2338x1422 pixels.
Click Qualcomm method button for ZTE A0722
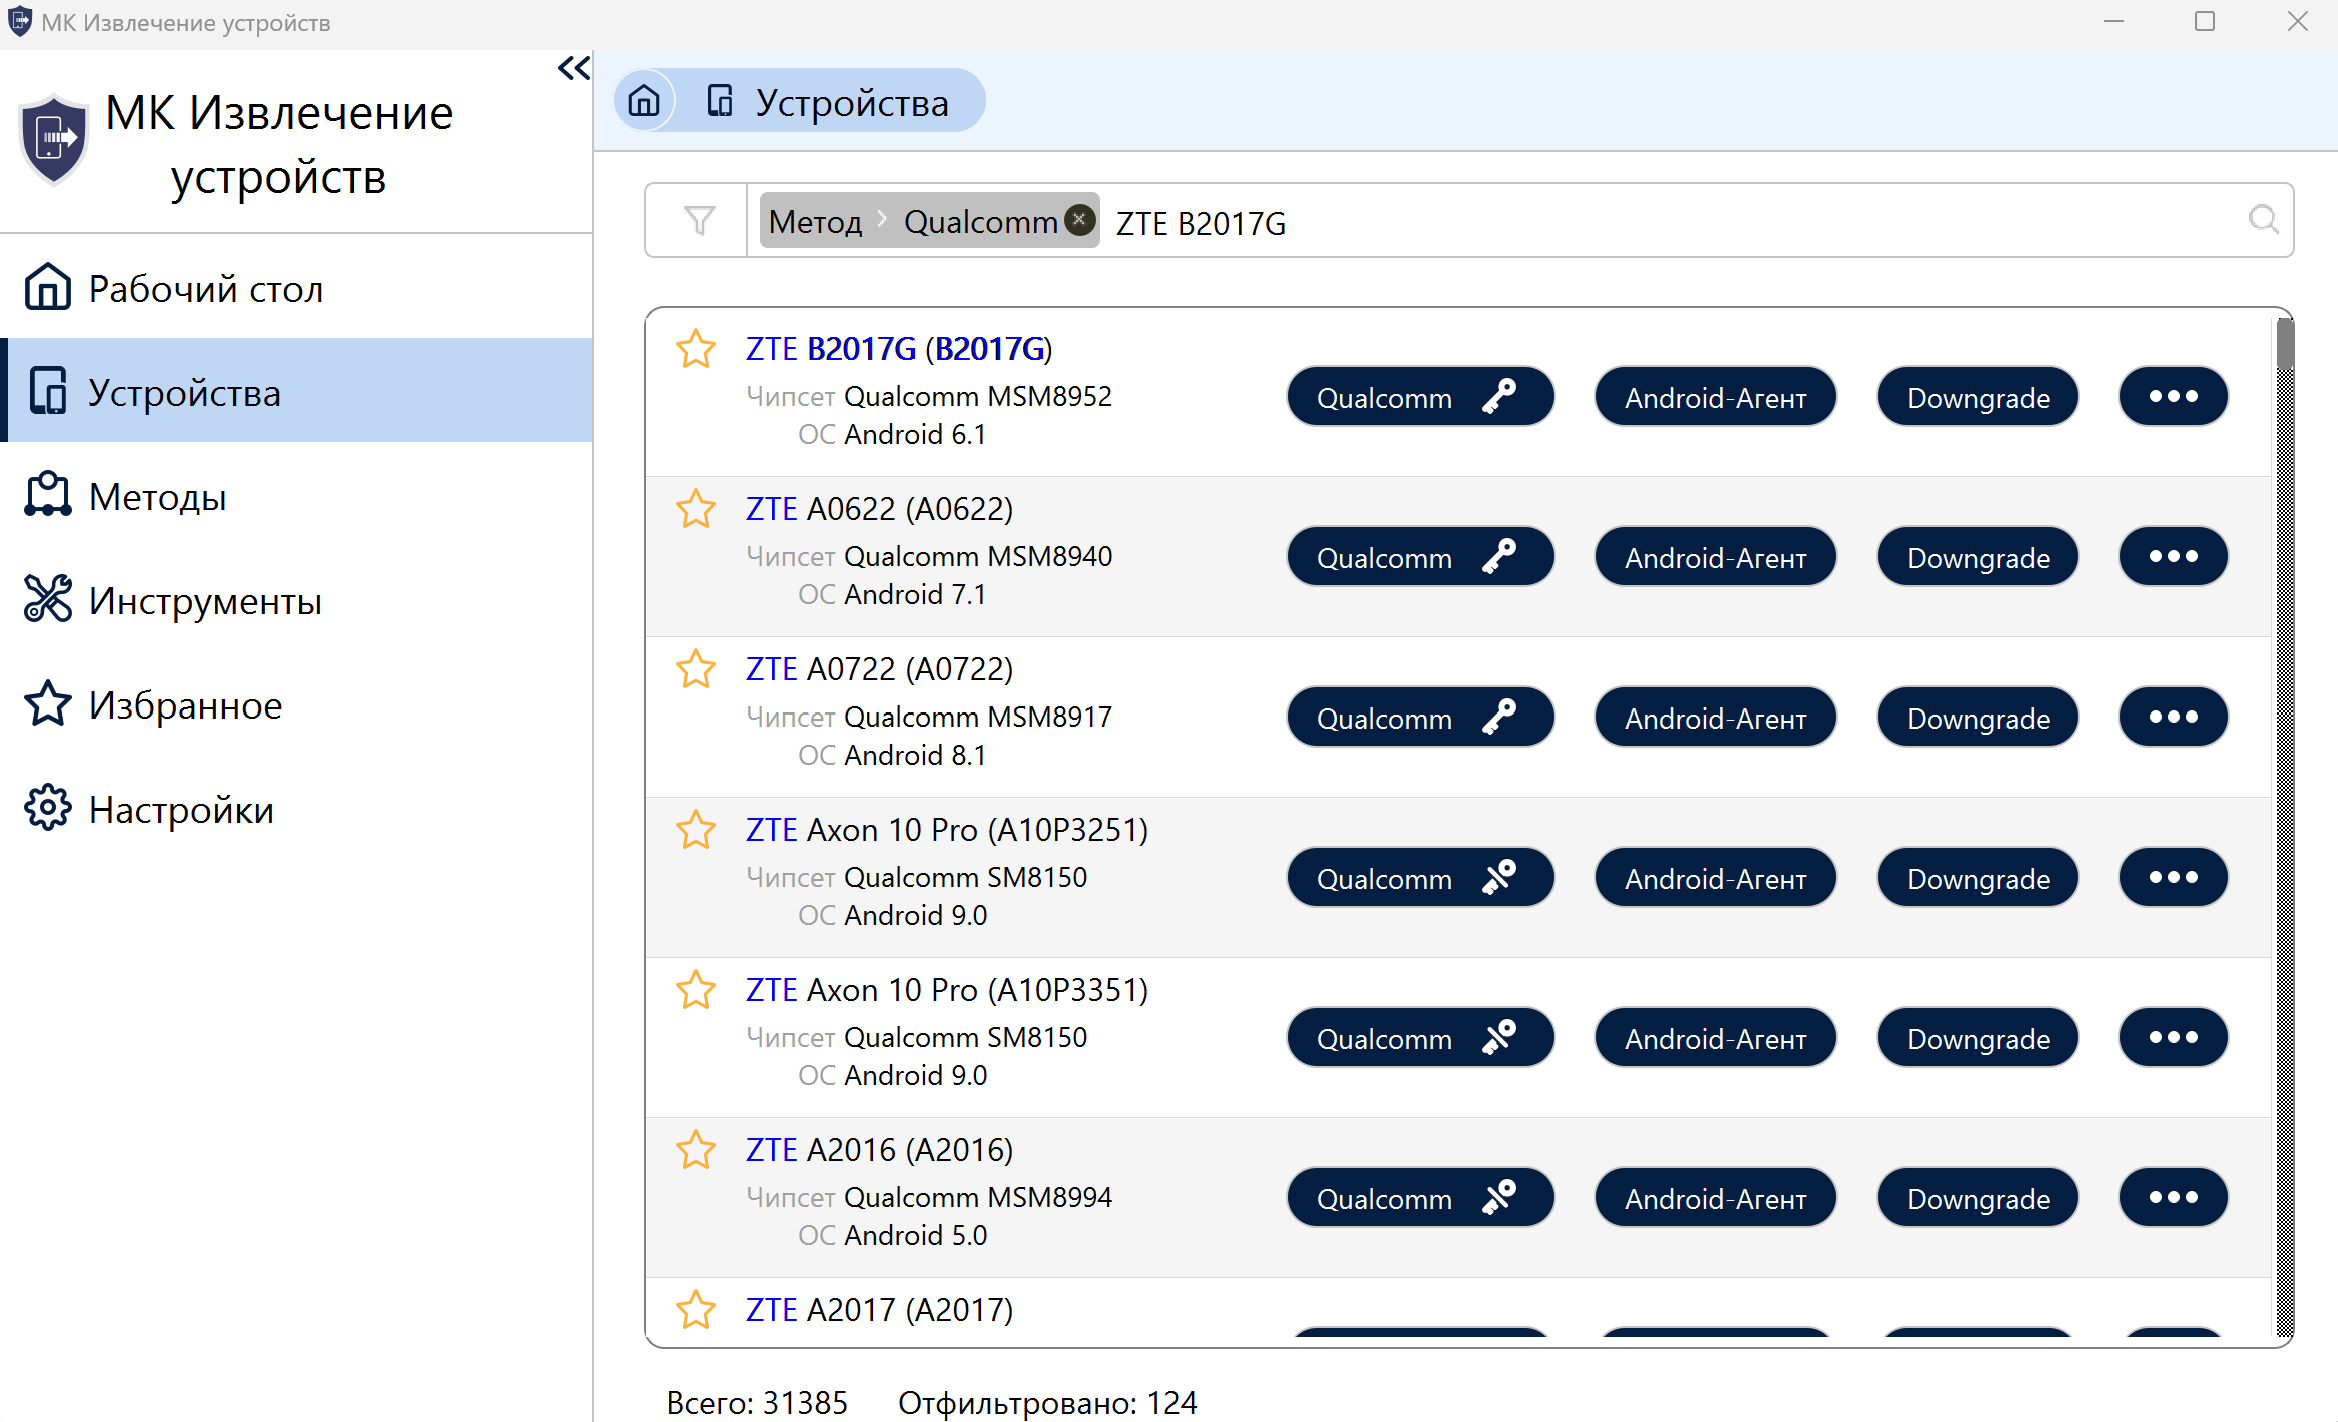coord(1420,717)
